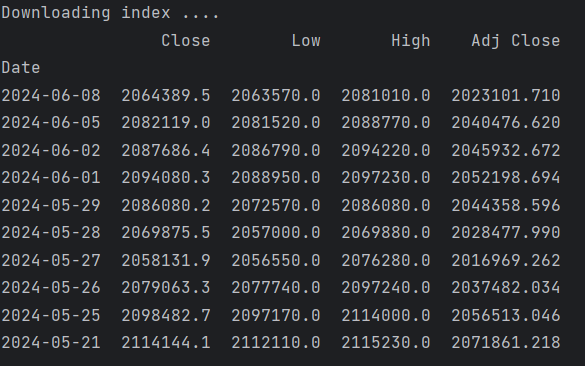Click the Close value 2058131.9

click(166, 260)
